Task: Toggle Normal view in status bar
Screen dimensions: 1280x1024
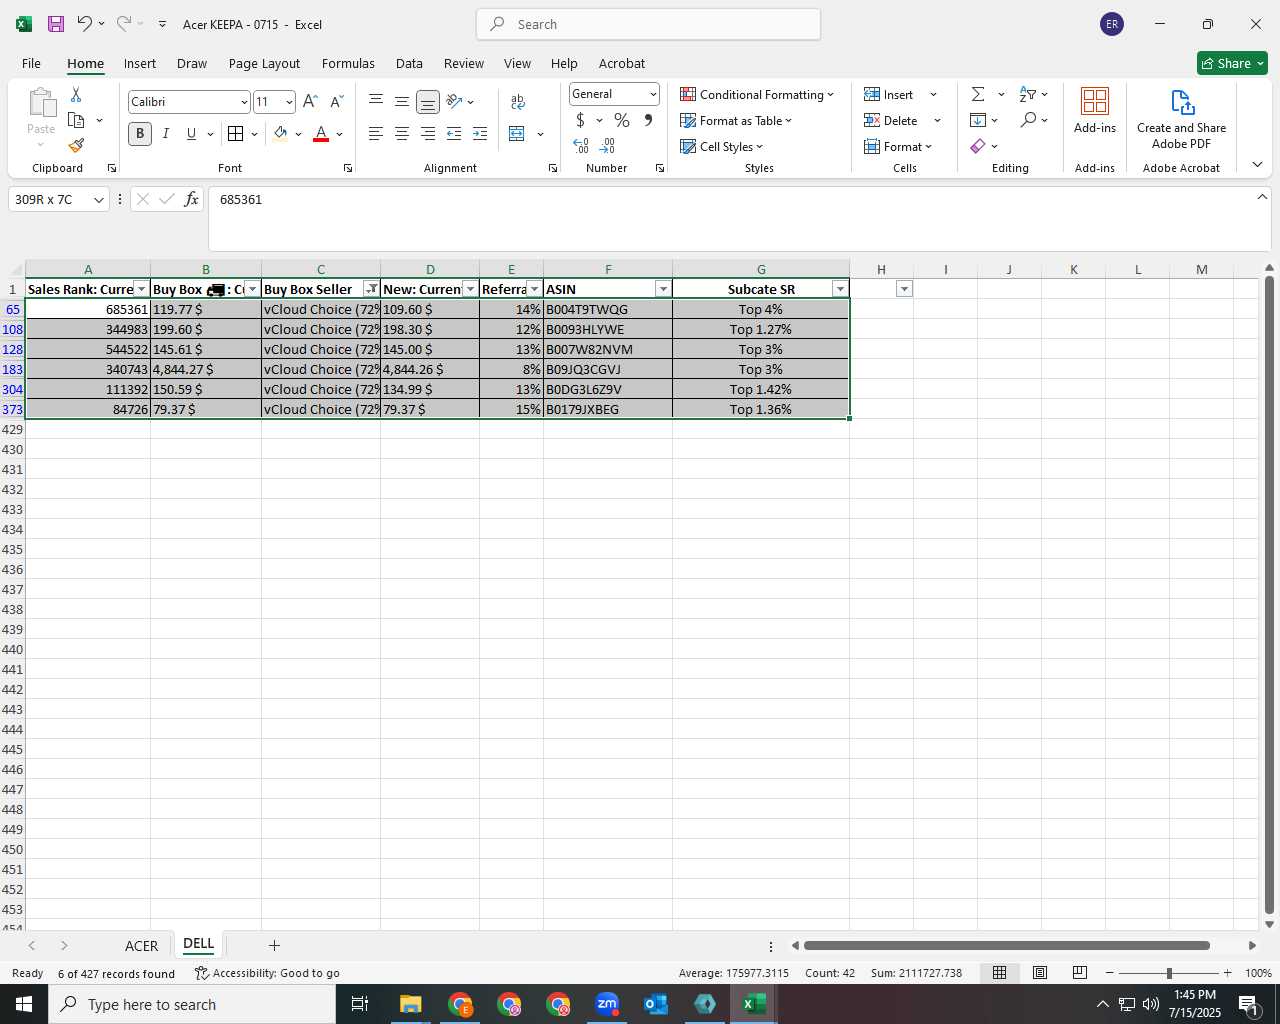Action: point(999,972)
